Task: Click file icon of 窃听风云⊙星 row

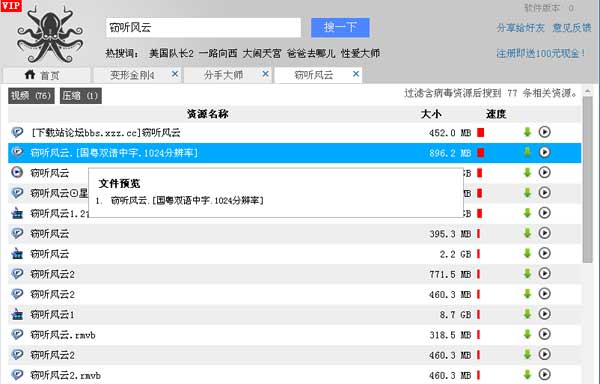Action: coord(17,193)
